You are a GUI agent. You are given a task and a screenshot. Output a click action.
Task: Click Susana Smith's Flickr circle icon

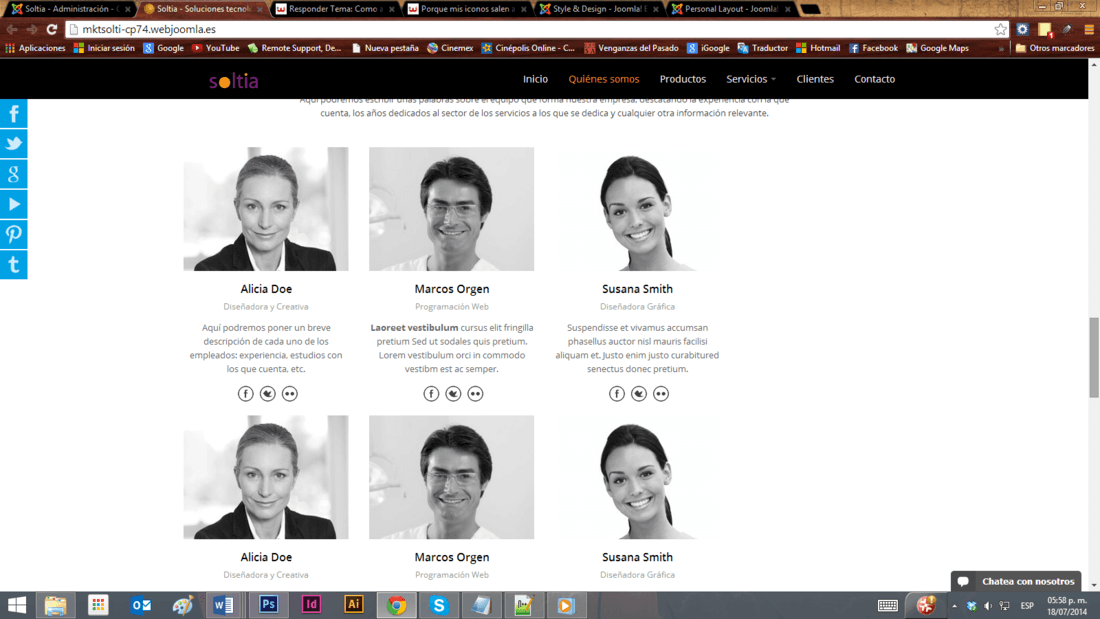tap(661, 394)
